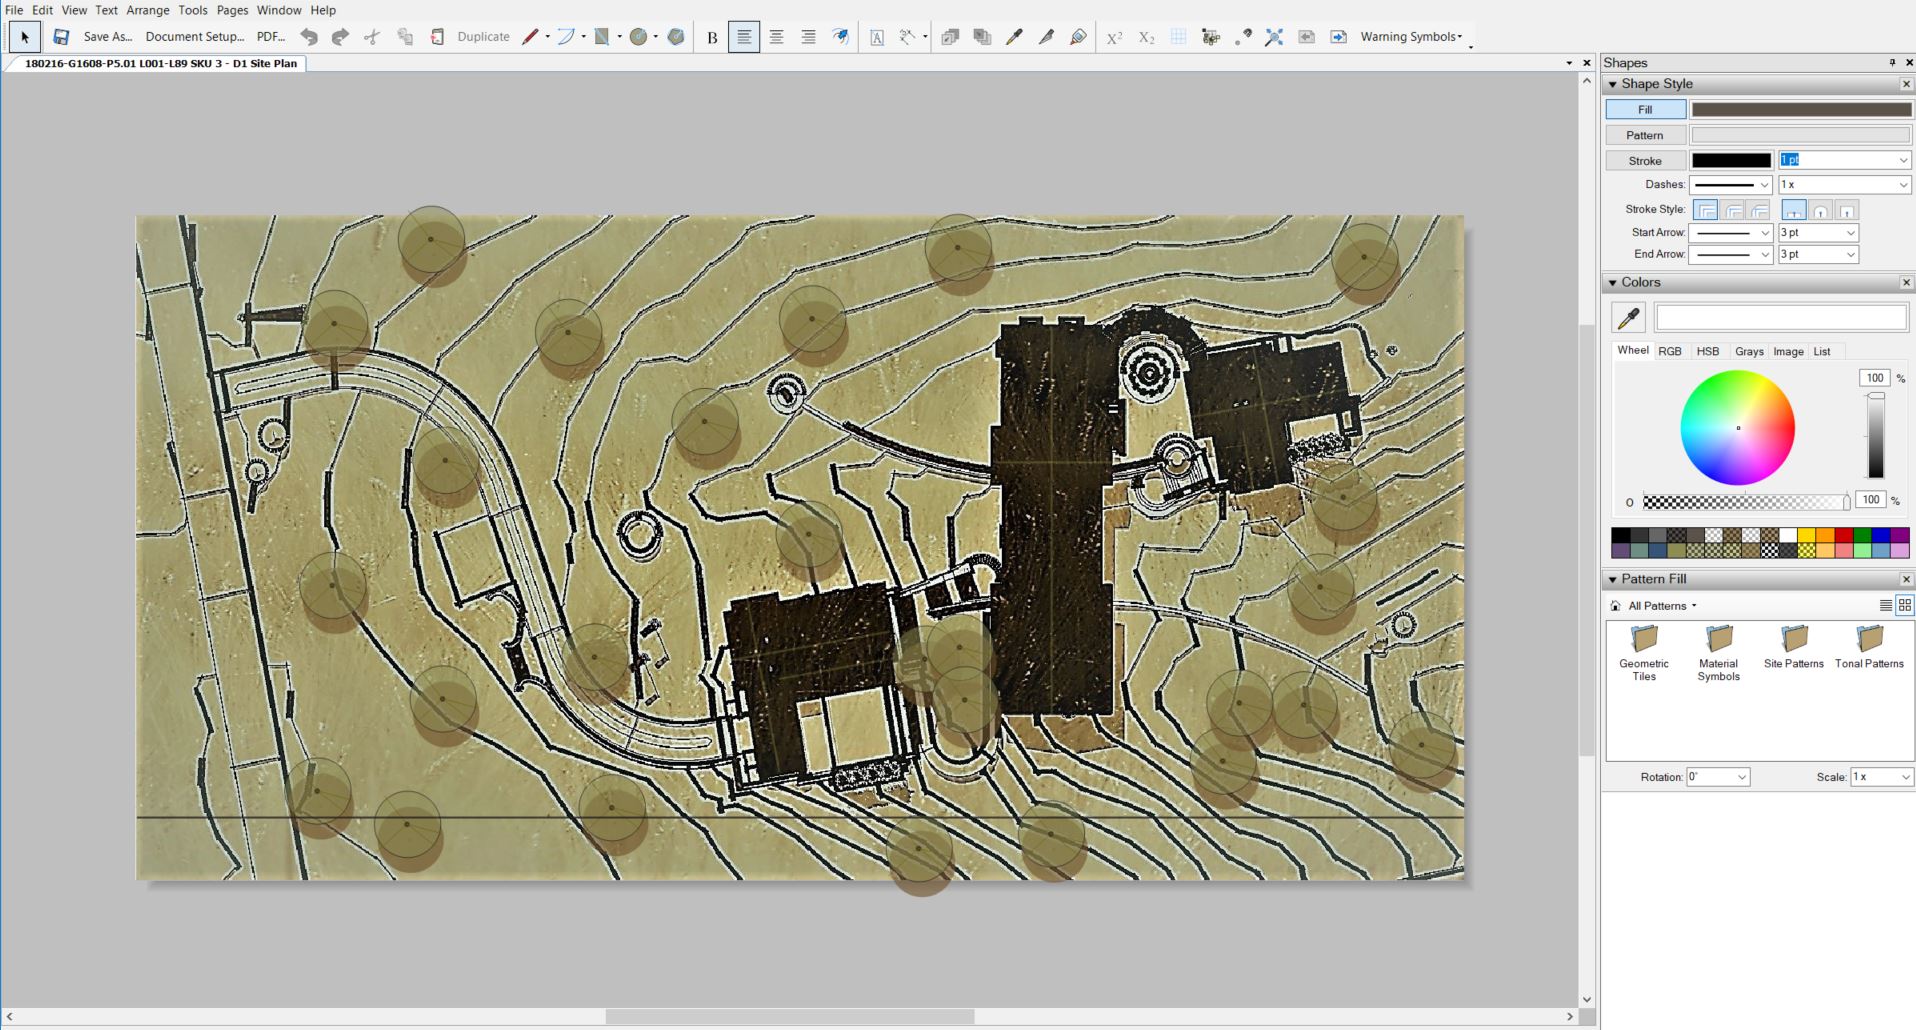Click the Redo arrow icon
Image resolution: width=1916 pixels, height=1030 pixels.
click(x=340, y=37)
